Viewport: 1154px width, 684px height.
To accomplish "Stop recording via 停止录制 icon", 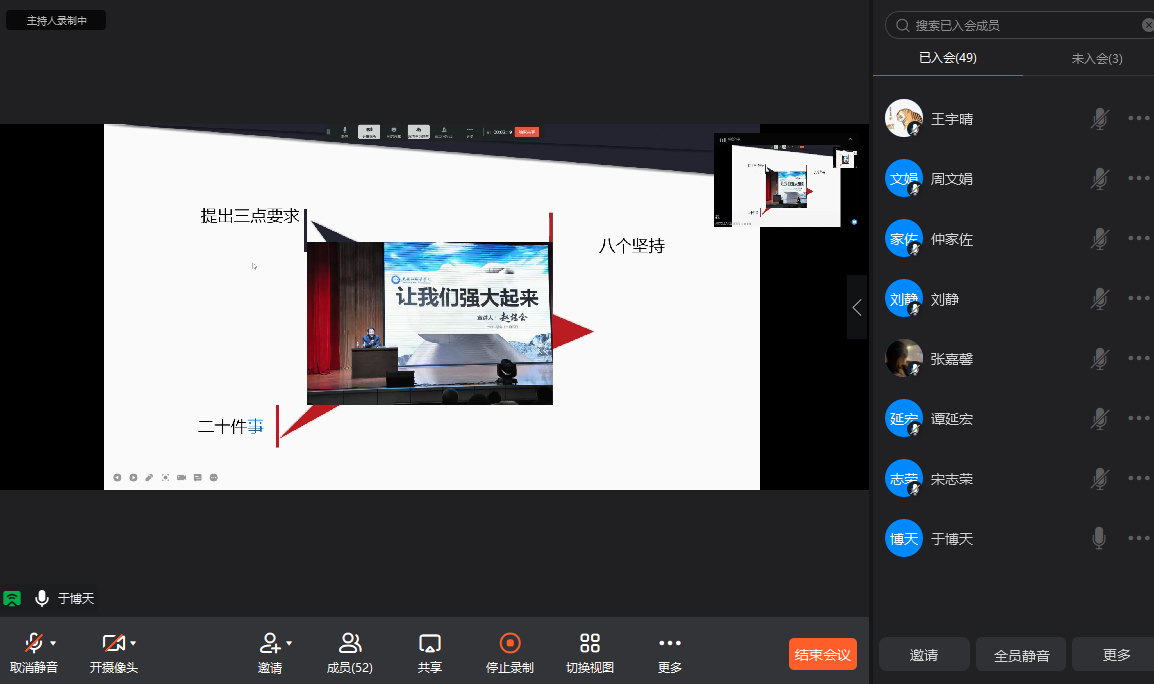I will tap(509, 643).
